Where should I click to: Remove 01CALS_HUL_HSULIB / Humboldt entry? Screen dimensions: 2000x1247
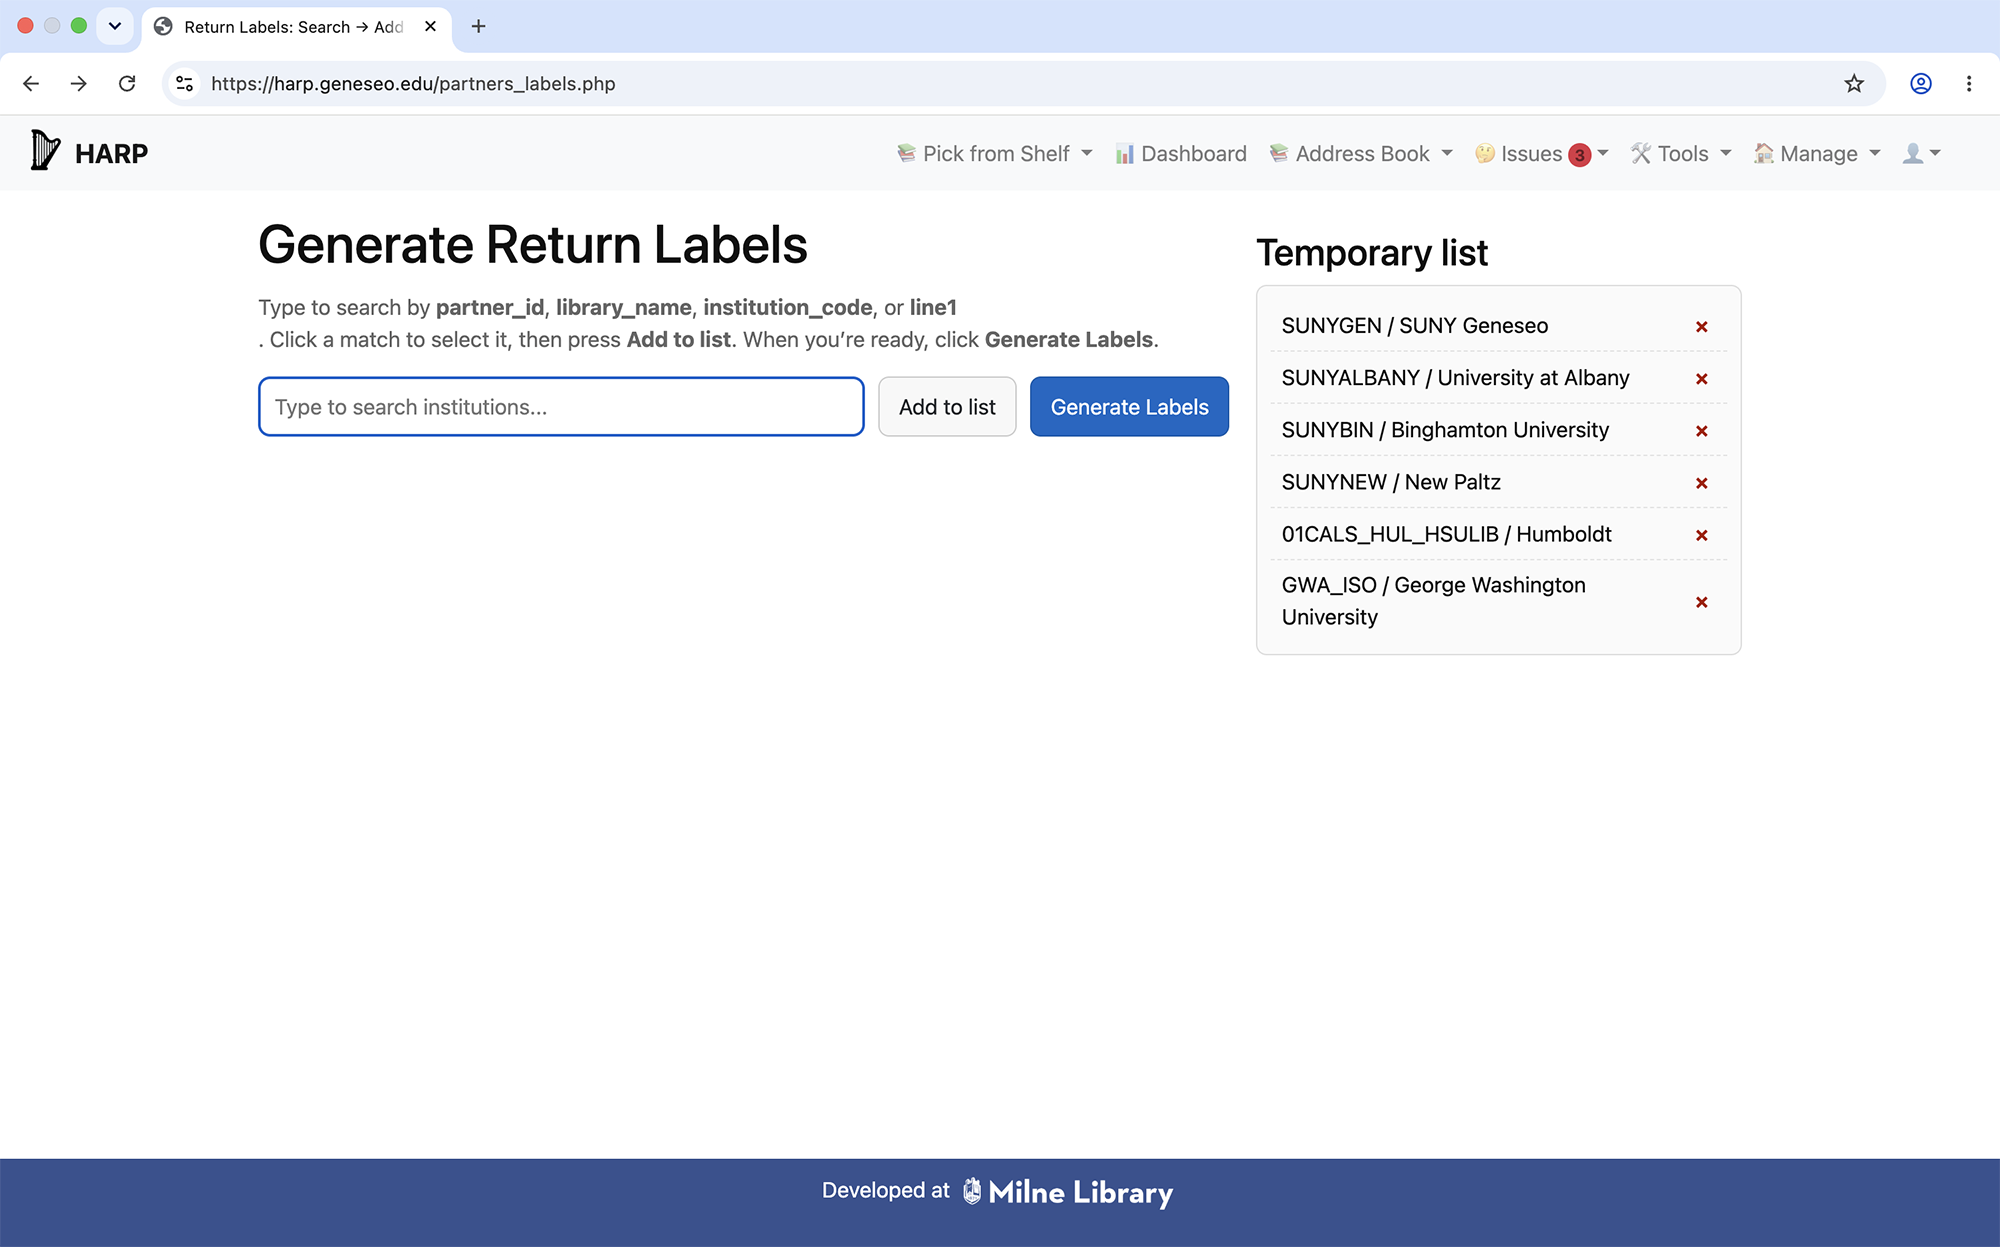pyautogui.click(x=1701, y=535)
